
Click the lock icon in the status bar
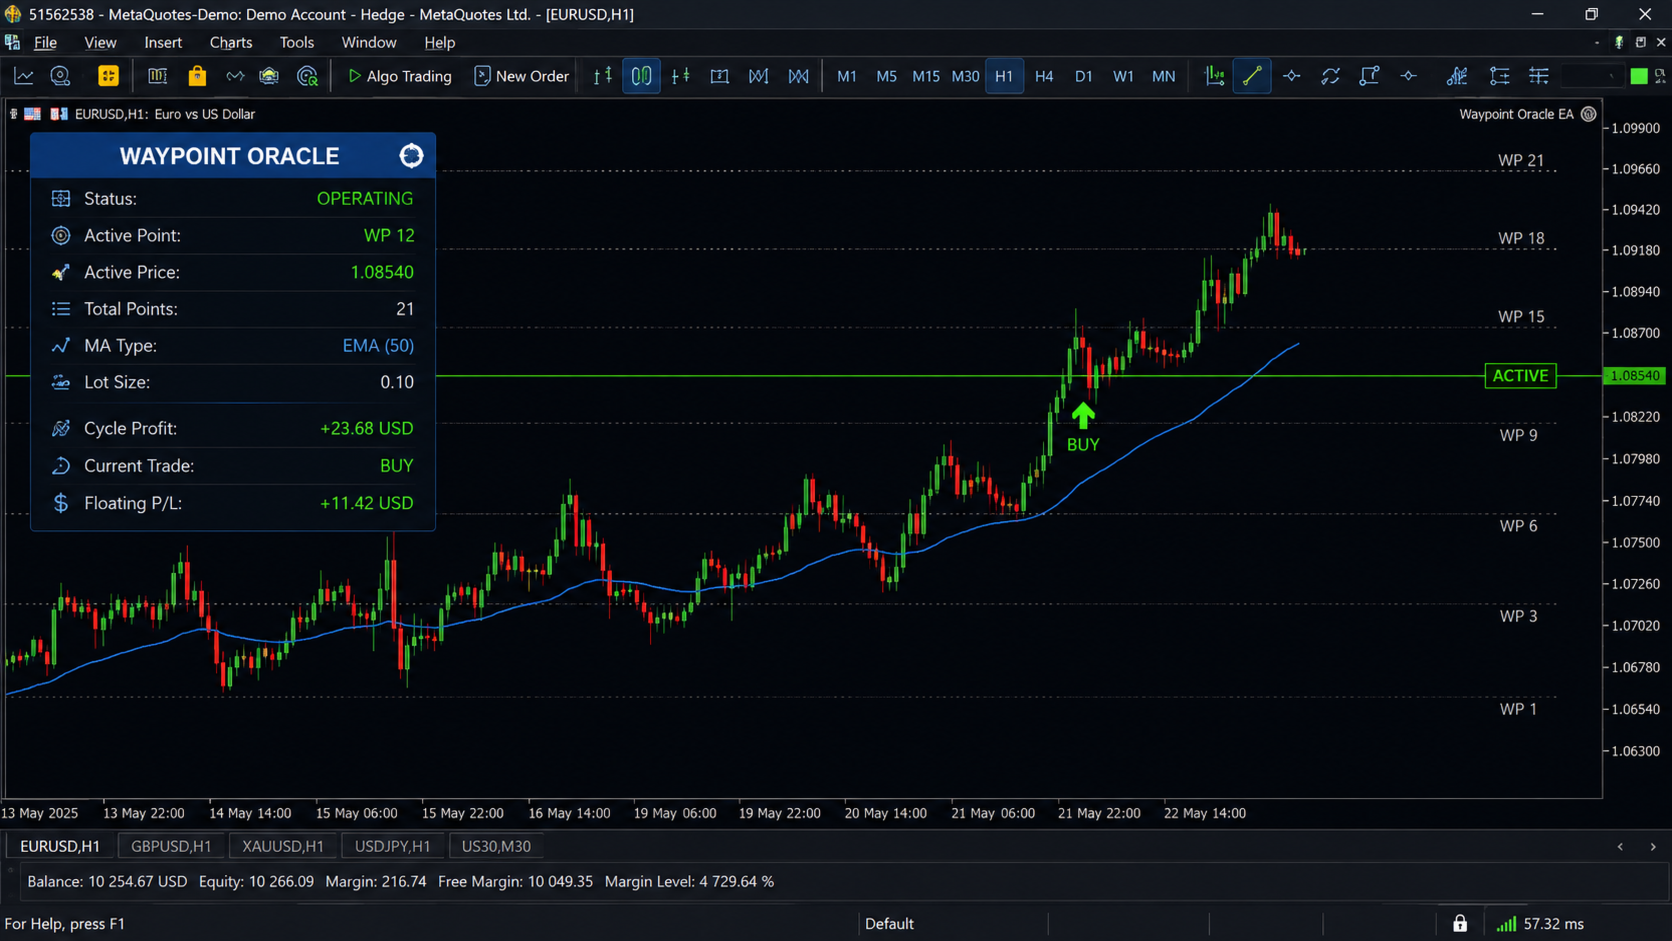(1460, 923)
